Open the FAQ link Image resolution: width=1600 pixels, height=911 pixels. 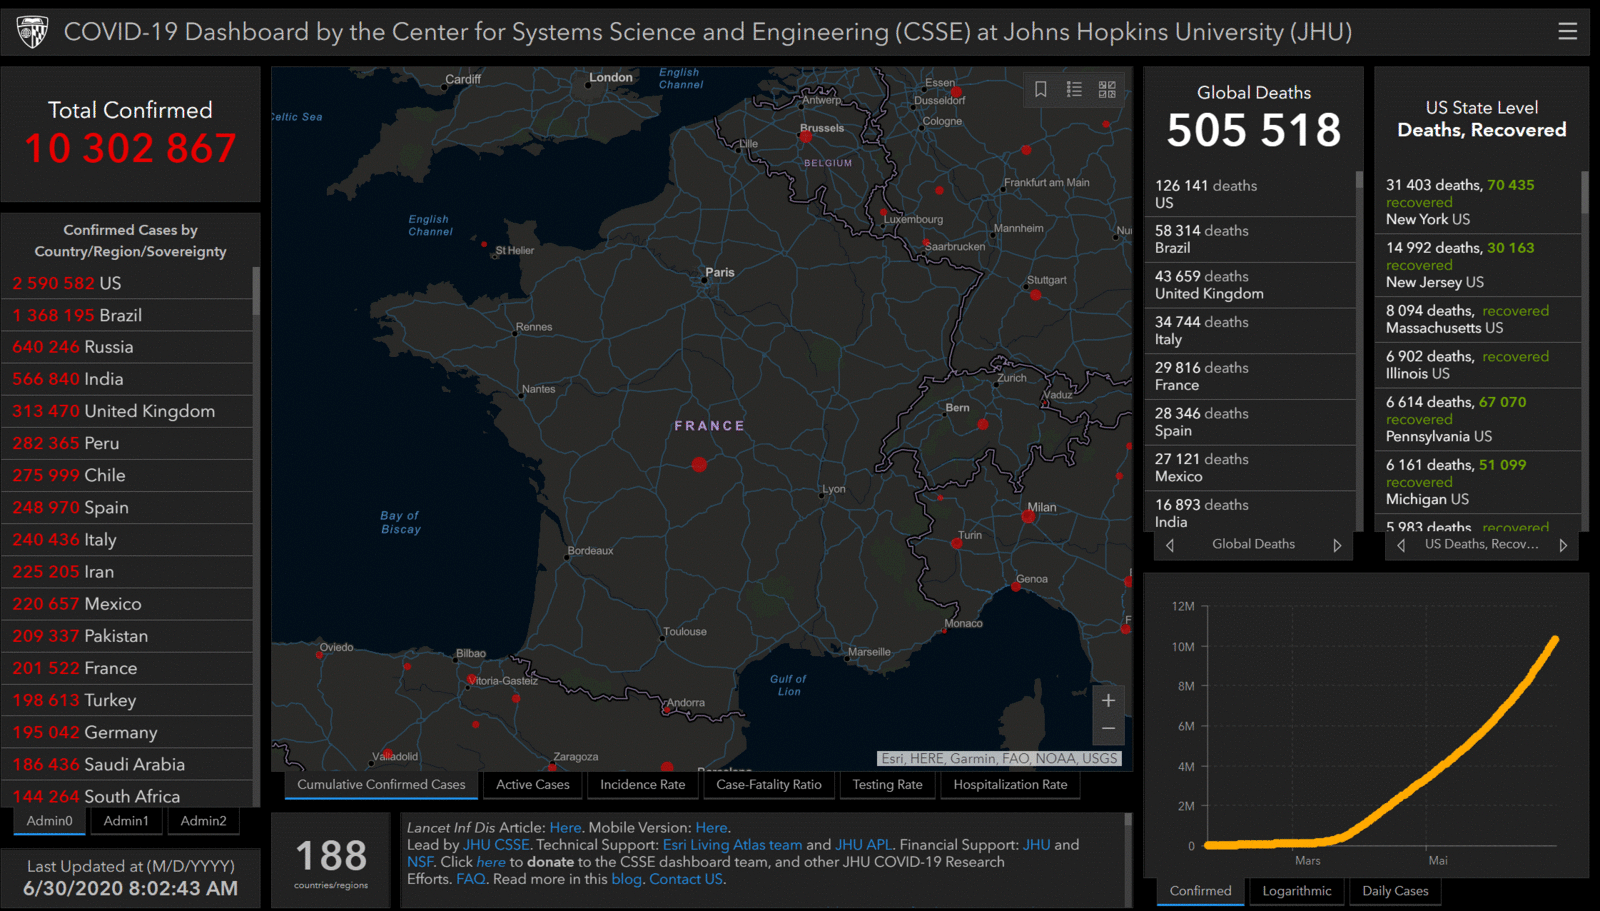point(471,879)
